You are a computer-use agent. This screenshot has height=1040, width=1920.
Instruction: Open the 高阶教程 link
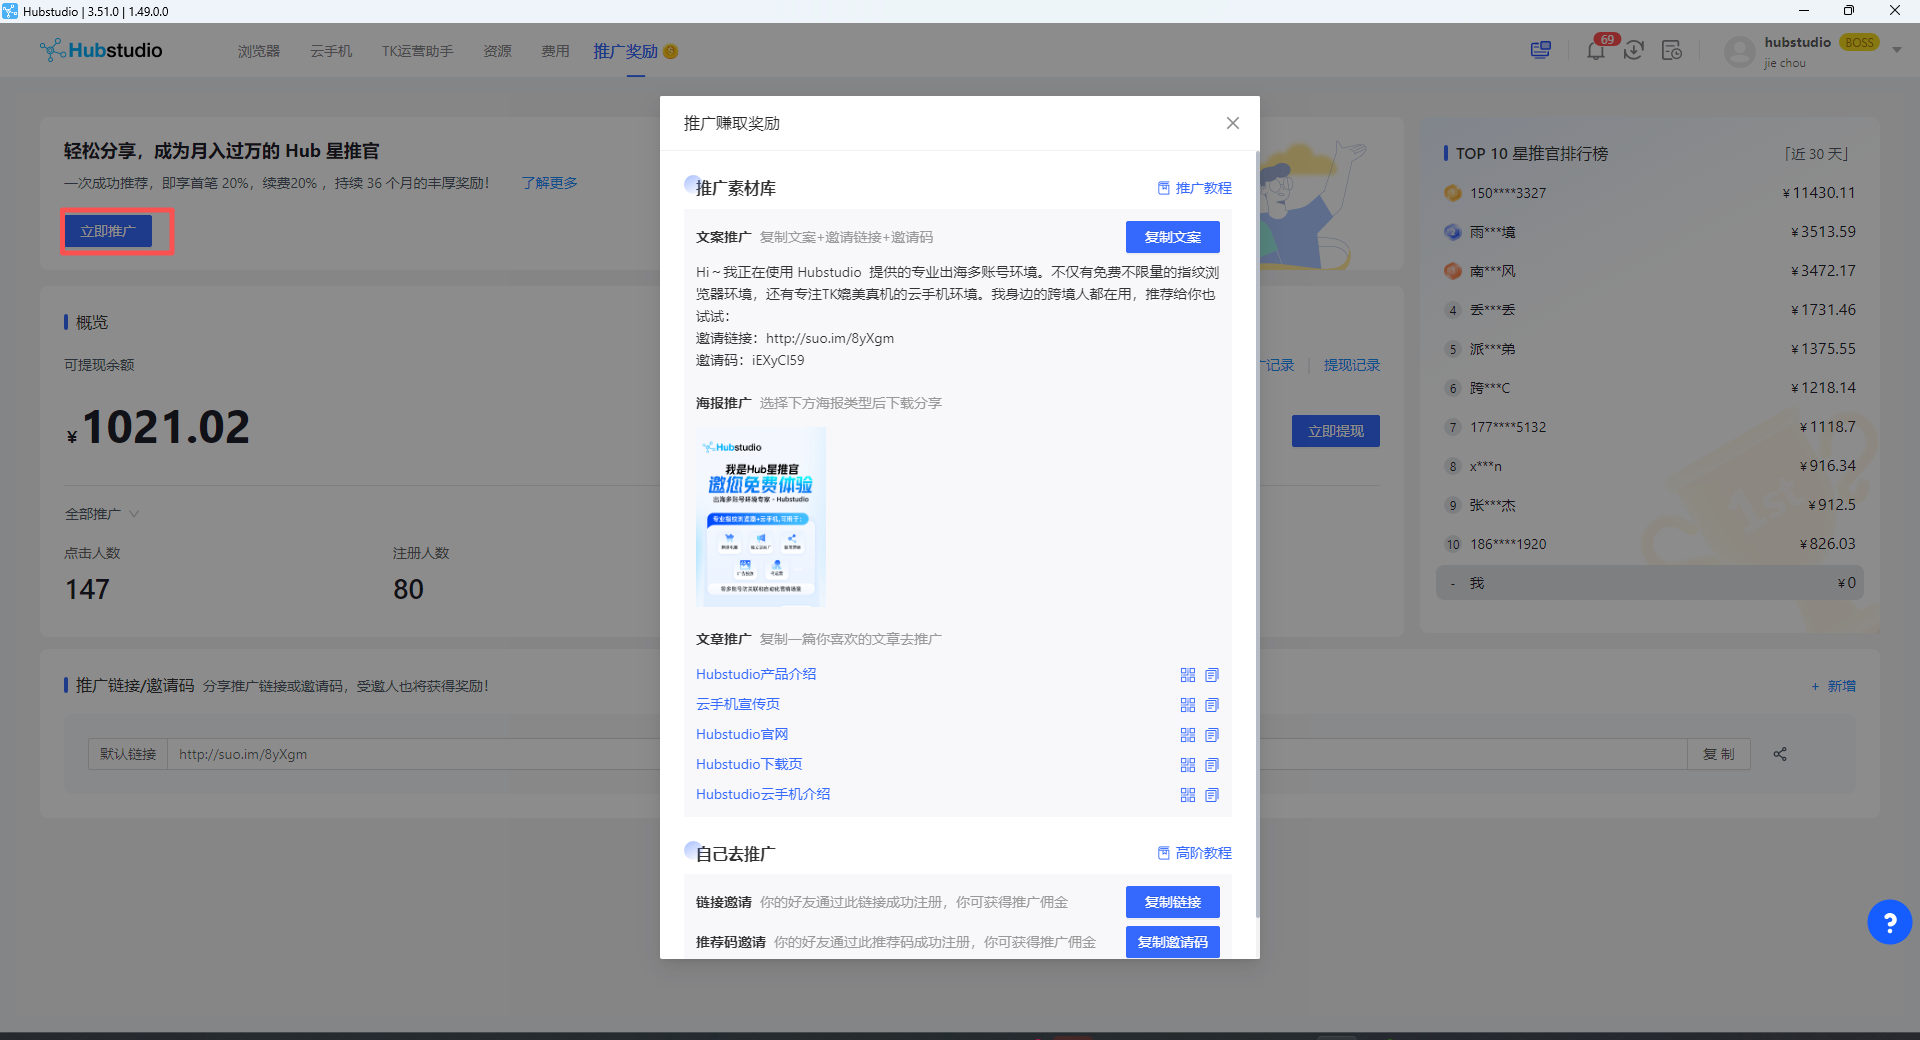1195,853
